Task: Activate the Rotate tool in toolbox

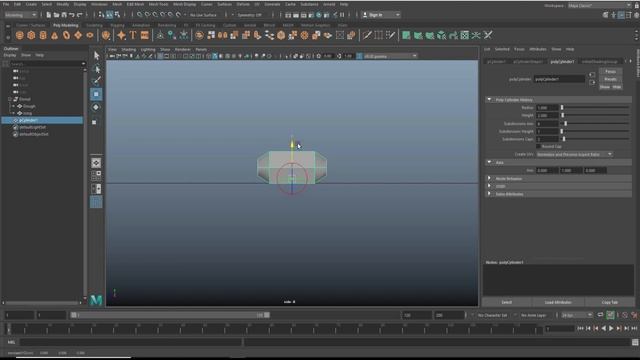Action: [96, 107]
